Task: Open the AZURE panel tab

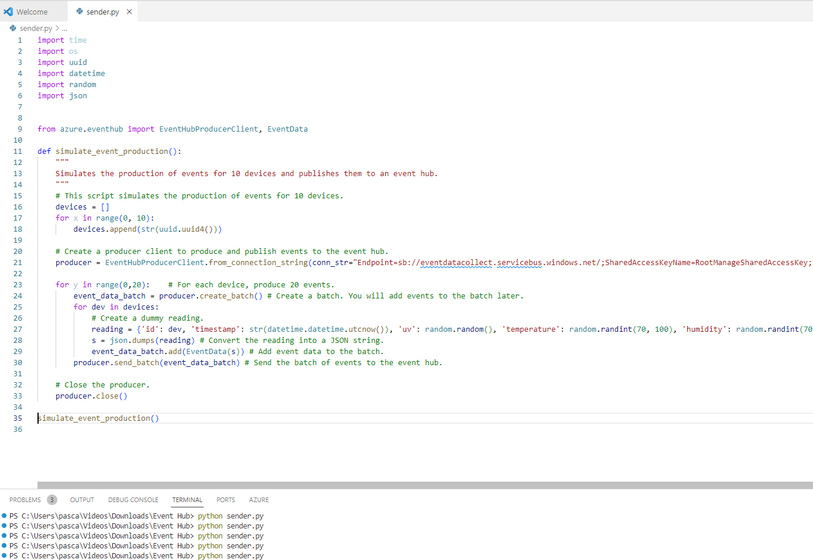Action: tap(259, 500)
